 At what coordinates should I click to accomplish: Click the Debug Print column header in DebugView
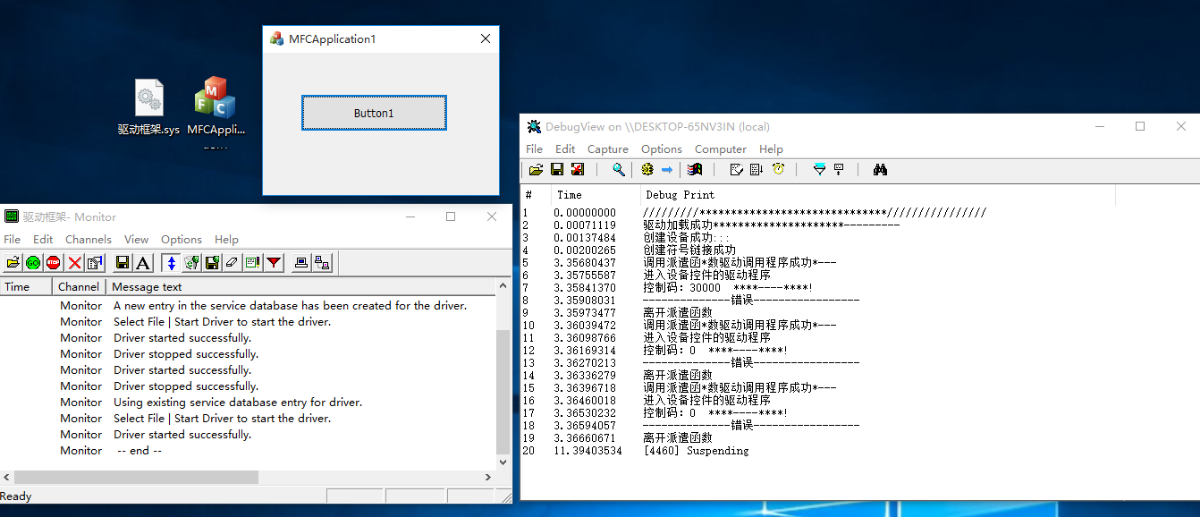pyautogui.click(x=878, y=195)
